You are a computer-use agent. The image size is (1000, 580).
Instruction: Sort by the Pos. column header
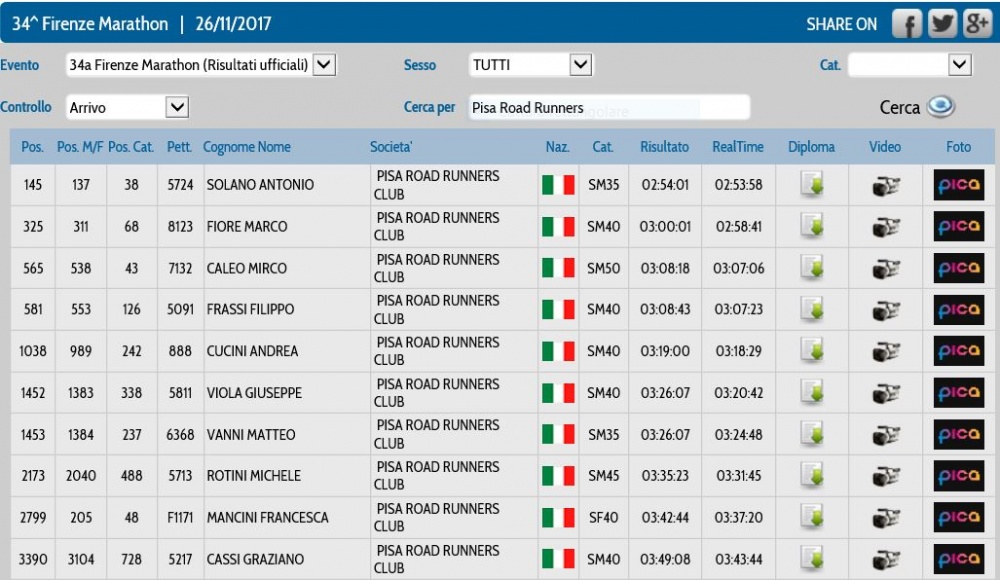pyautogui.click(x=33, y=147)
